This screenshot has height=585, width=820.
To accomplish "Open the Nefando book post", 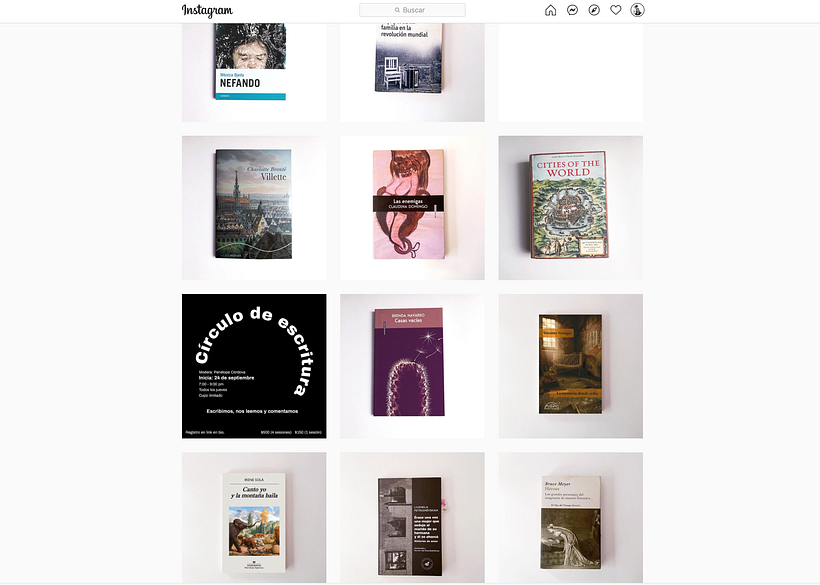I will [254, 72].
